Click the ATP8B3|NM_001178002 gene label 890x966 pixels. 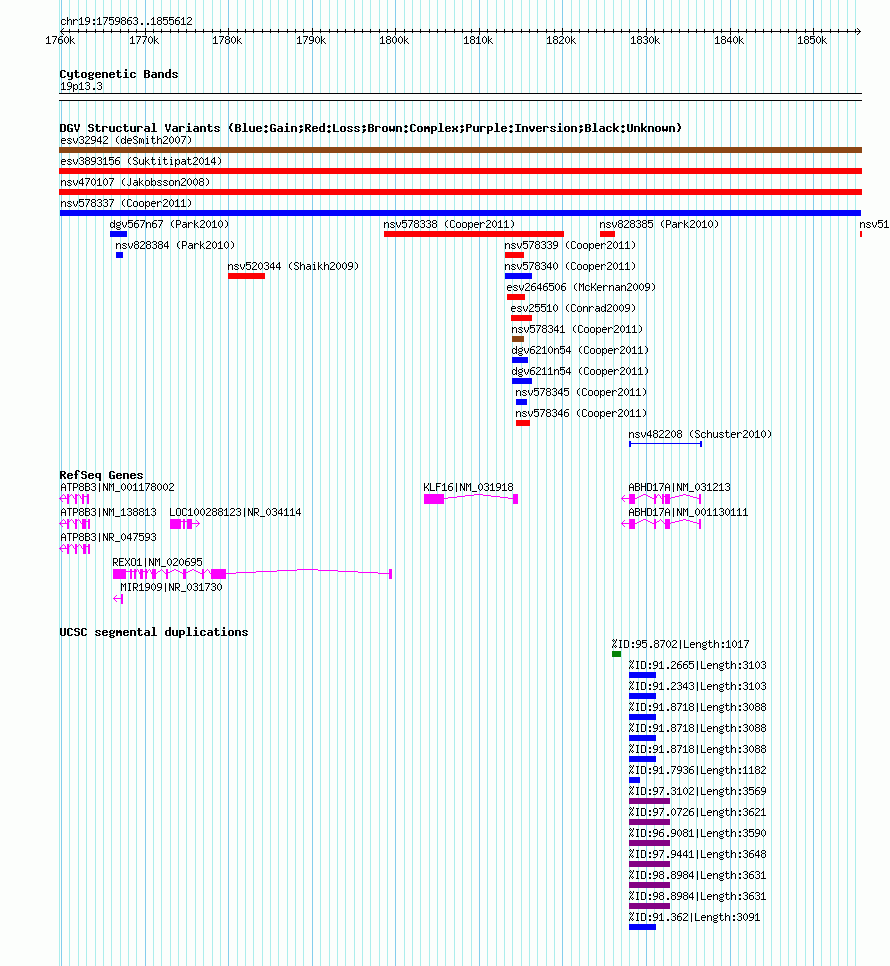click(x=117, y=487)
